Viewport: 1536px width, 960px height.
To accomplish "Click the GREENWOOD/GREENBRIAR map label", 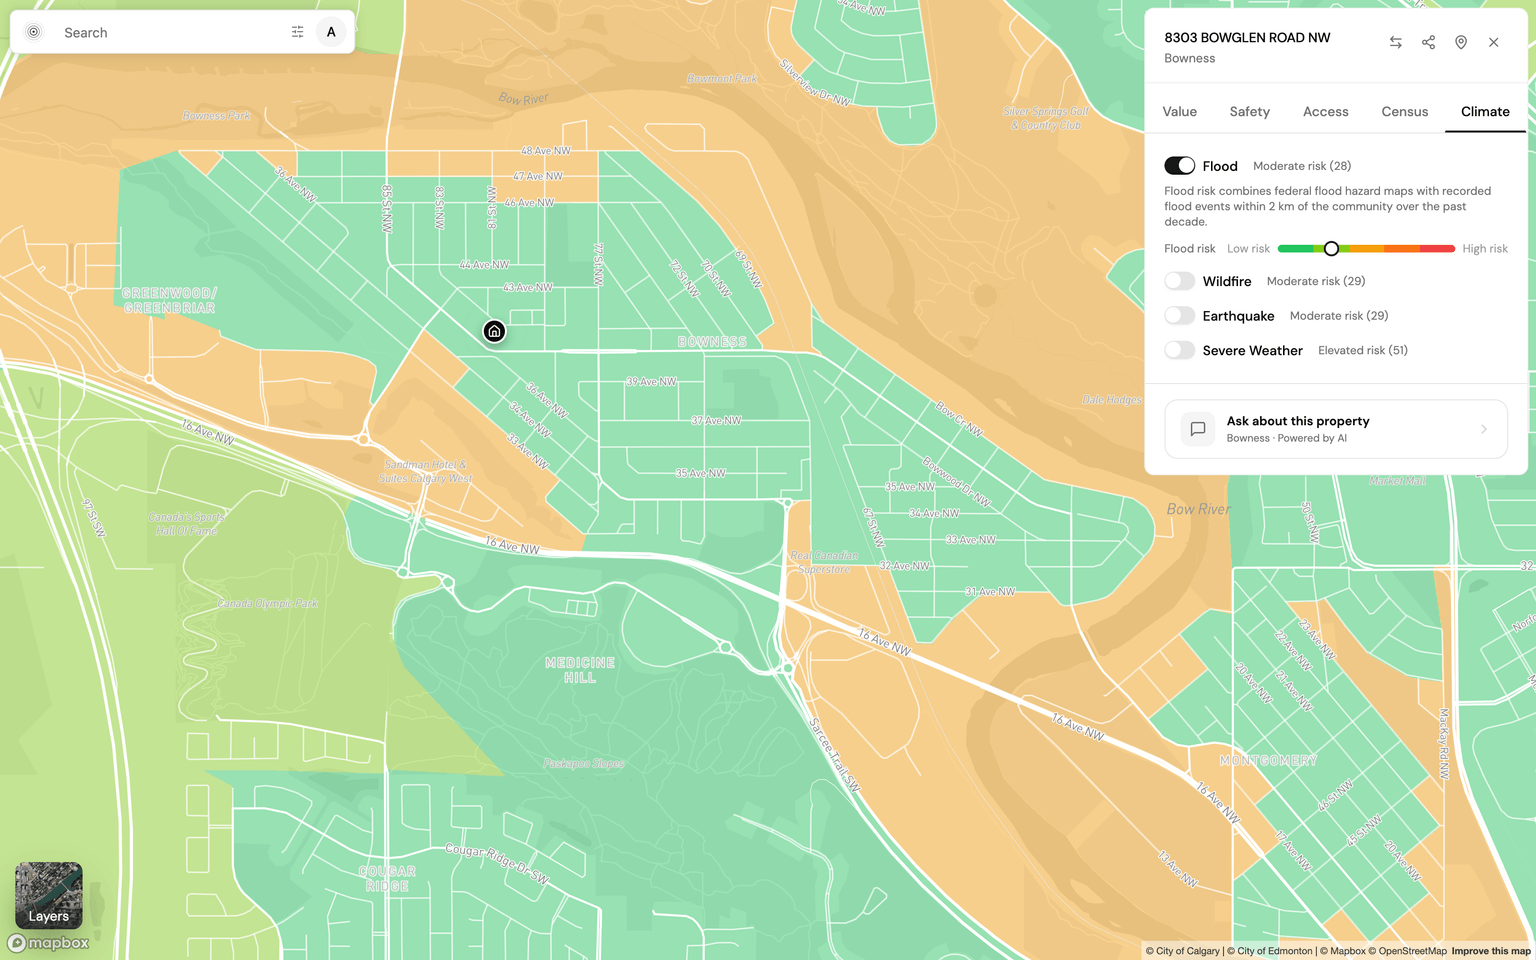I will (169, 300).
